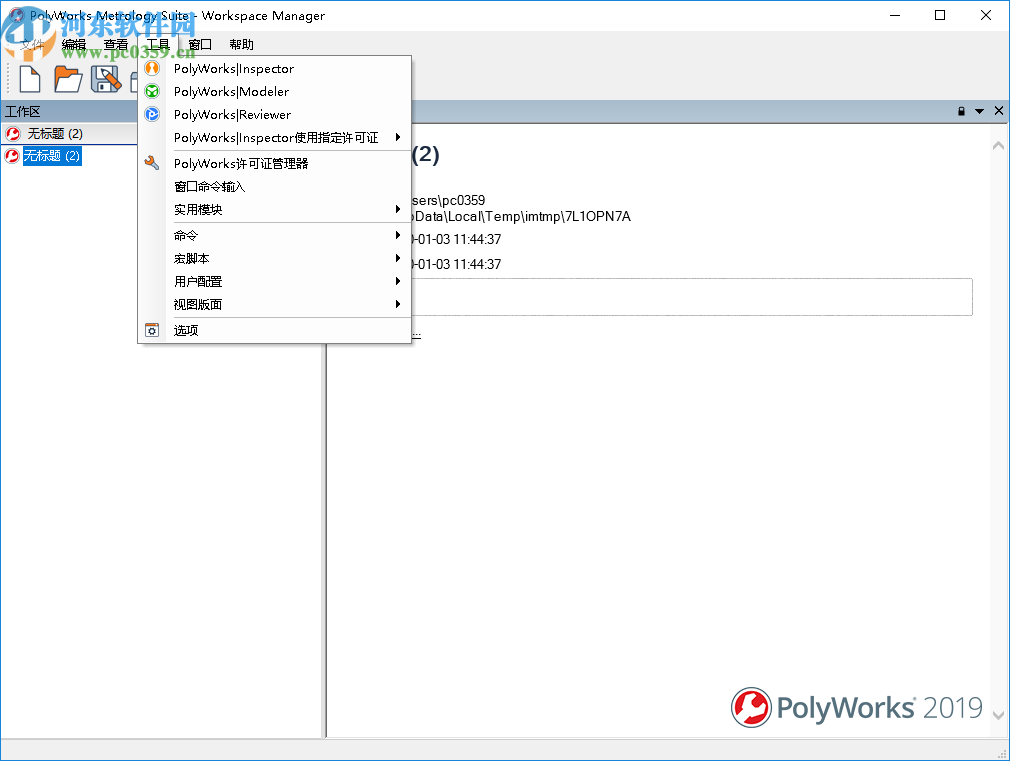
Task: Open the 查看 menu
Action: (115, 44)
